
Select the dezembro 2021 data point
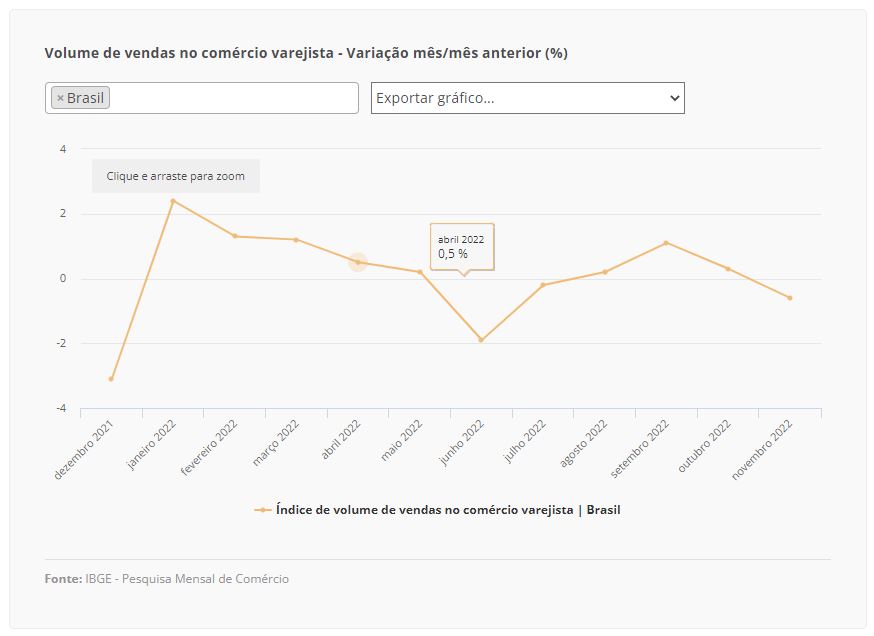tap(111, 379)
